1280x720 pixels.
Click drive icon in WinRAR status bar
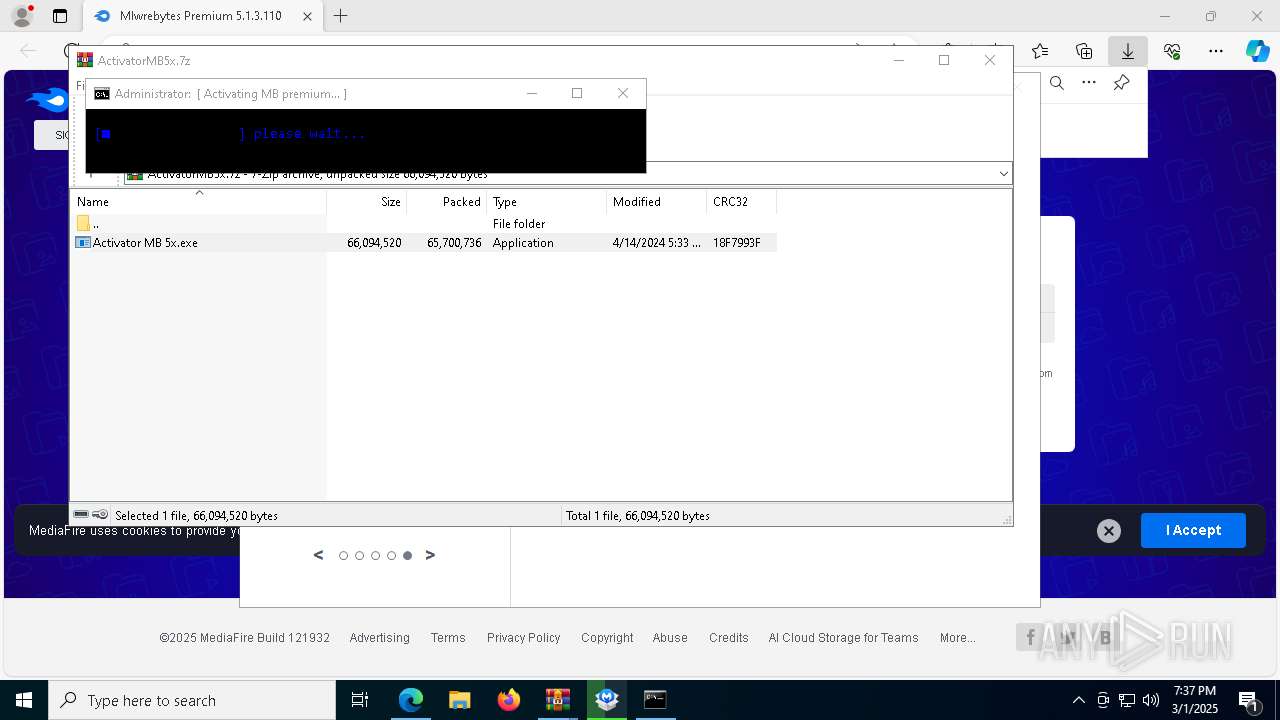(81, 515)
